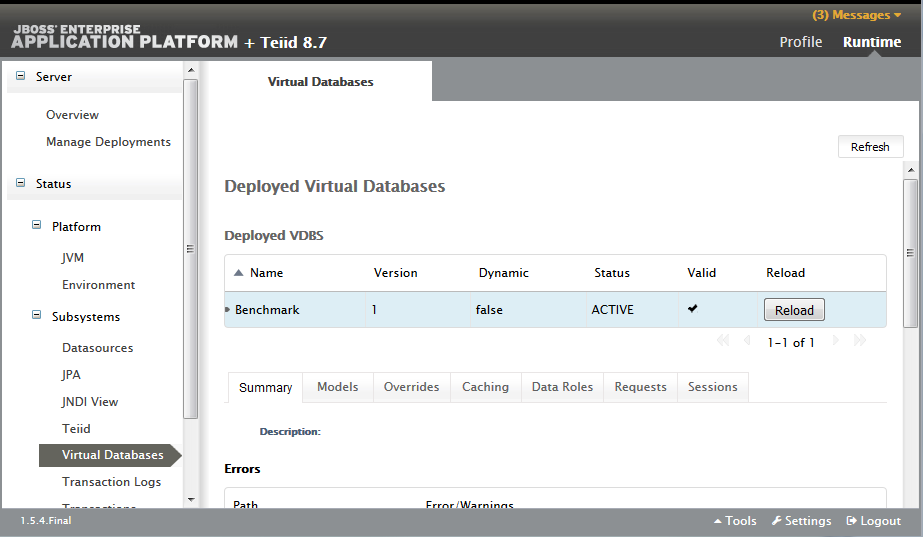Open Server Overview in sidebar
Viewport: 923px width, 537px height.
72,115
